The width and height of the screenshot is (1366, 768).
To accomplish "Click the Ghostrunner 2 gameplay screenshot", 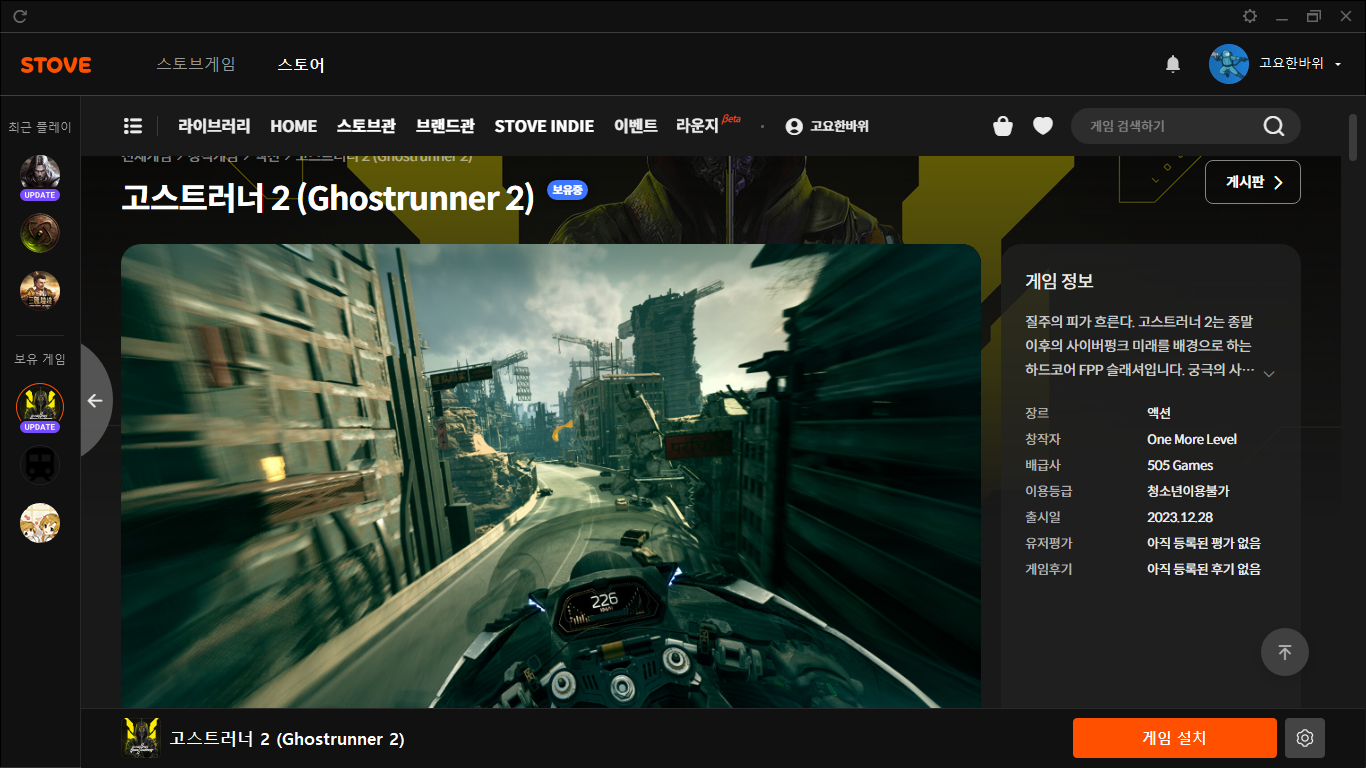I will [x=551, y=476].
